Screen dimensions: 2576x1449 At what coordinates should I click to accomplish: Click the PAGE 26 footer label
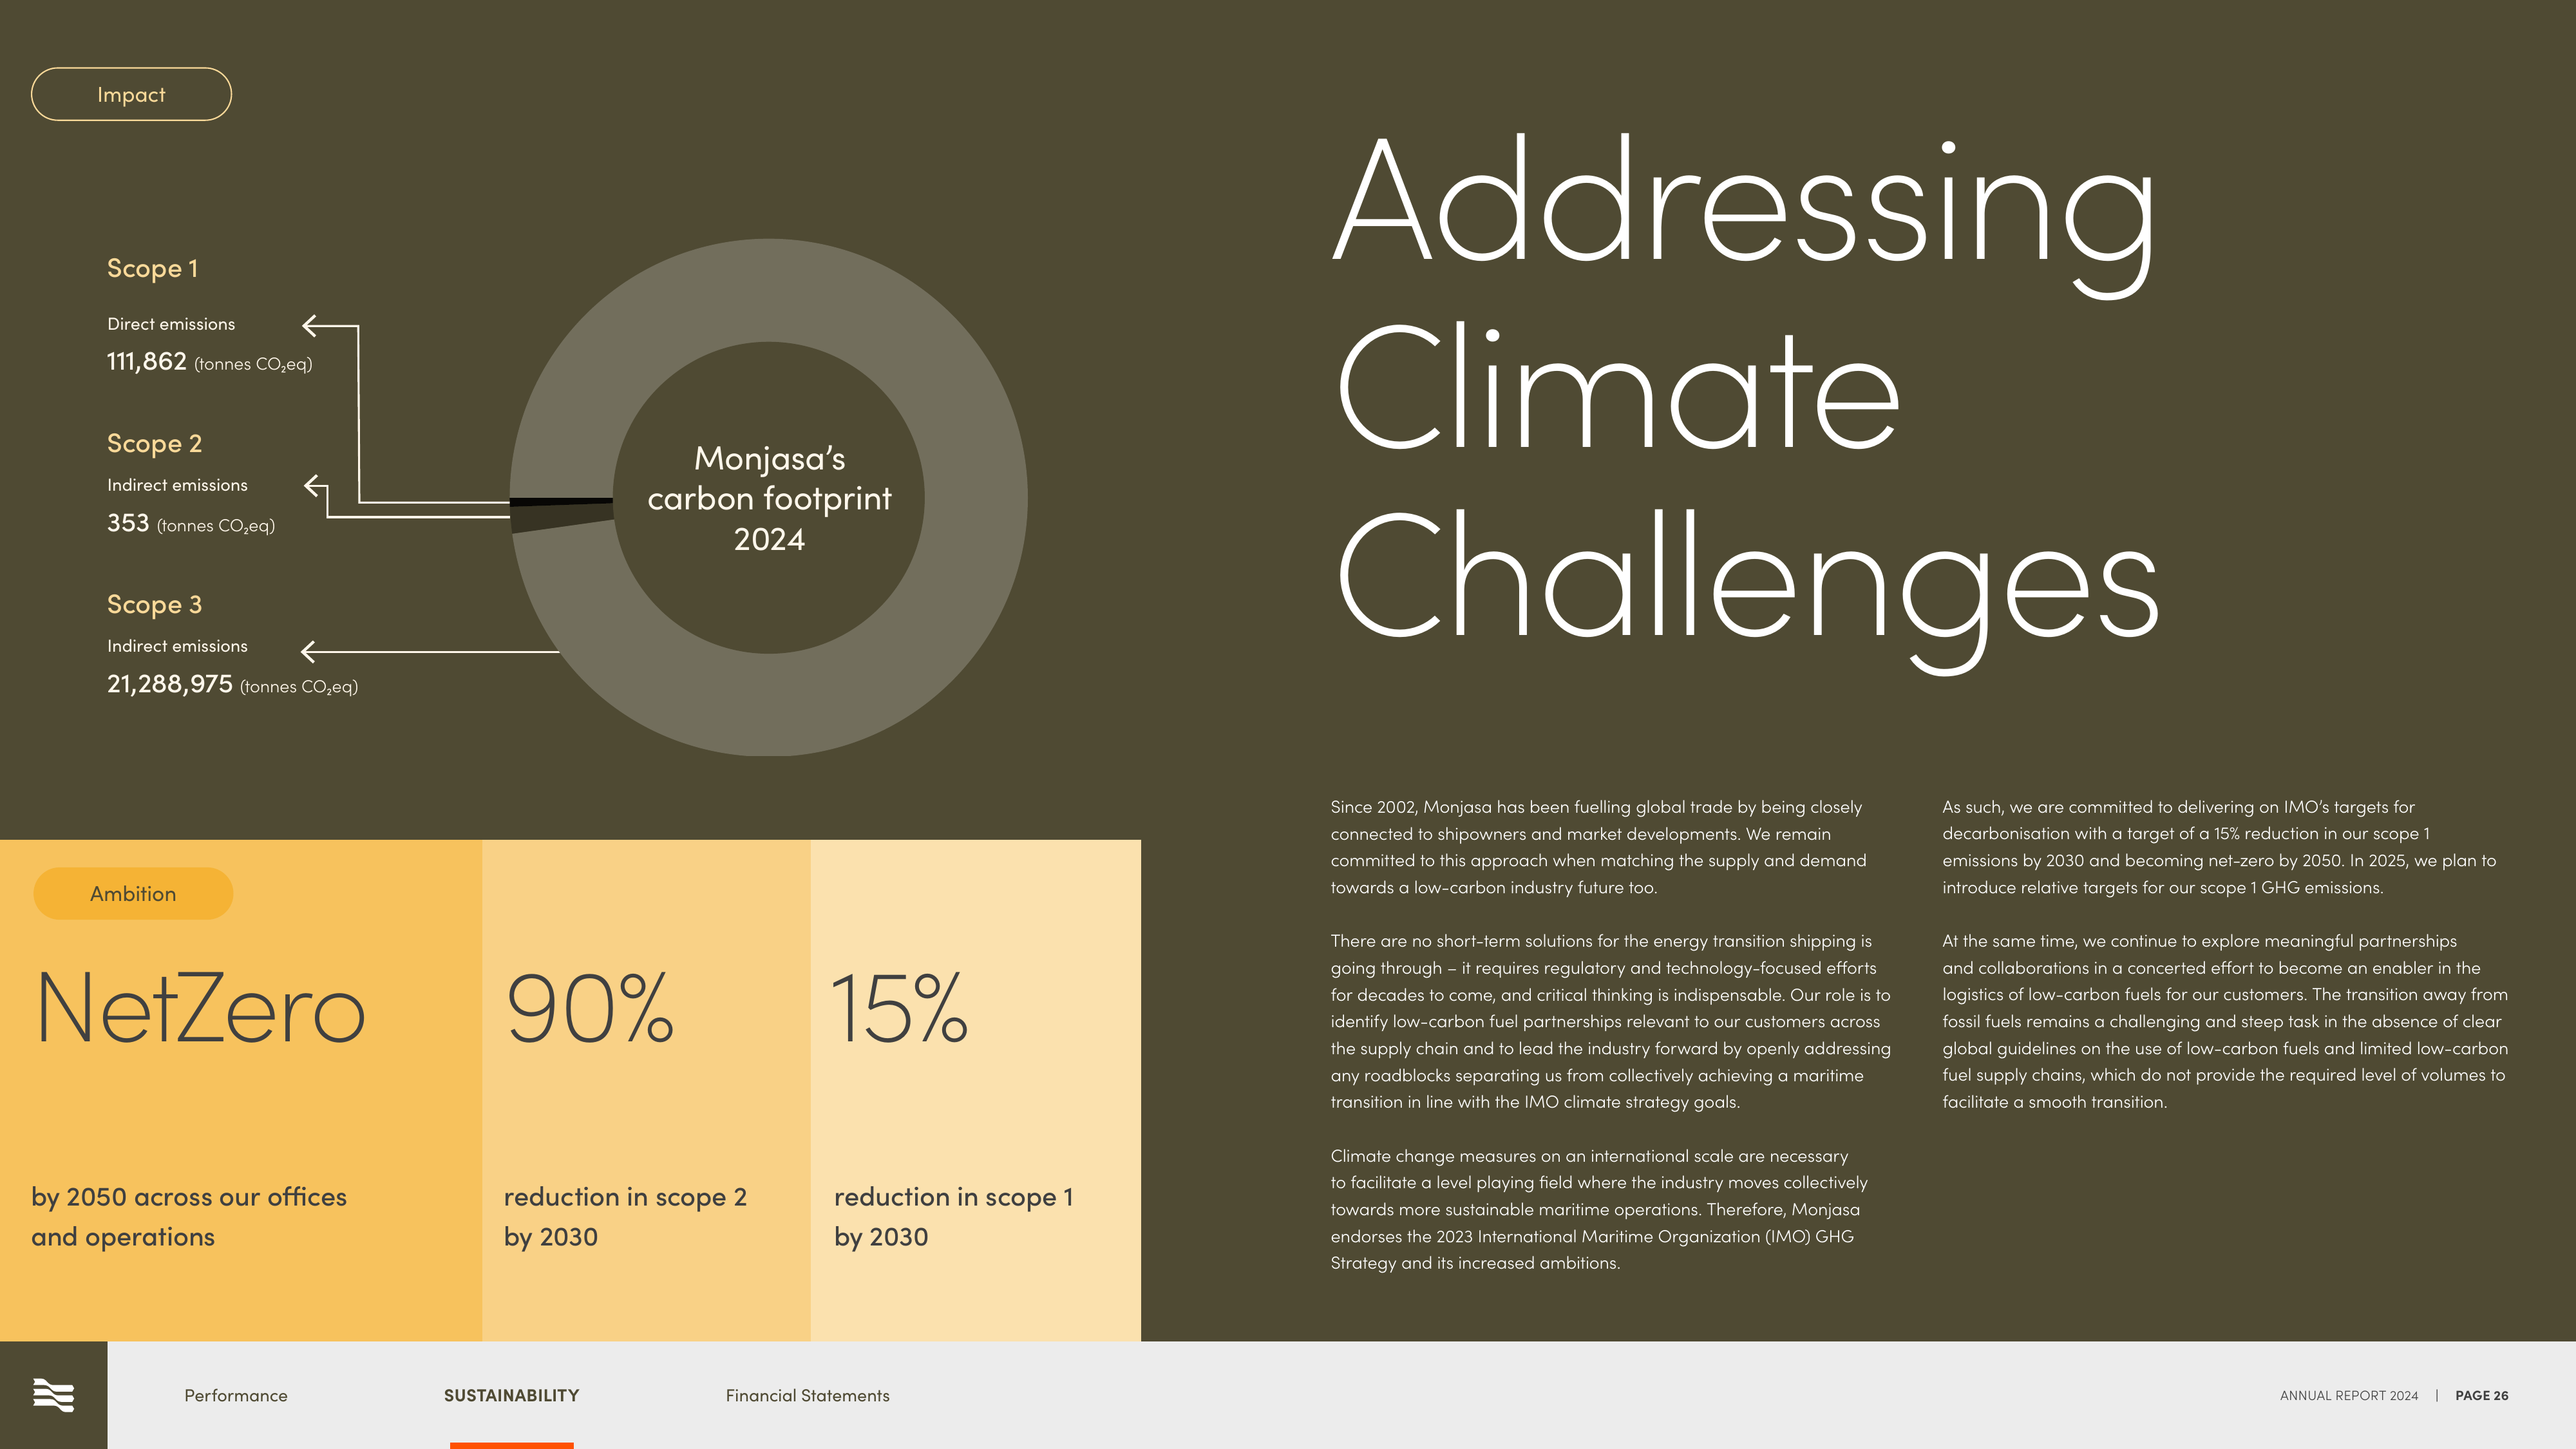tap(2481, 1395)
